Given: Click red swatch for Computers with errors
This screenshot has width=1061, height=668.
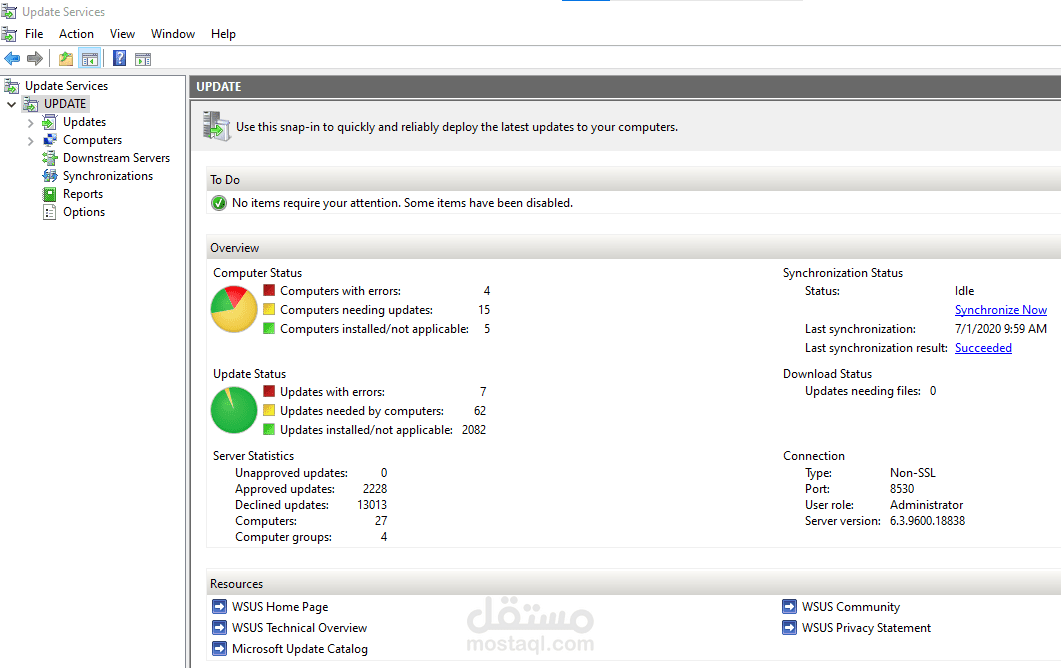Looking at the screenshot, I should [269, 290].
